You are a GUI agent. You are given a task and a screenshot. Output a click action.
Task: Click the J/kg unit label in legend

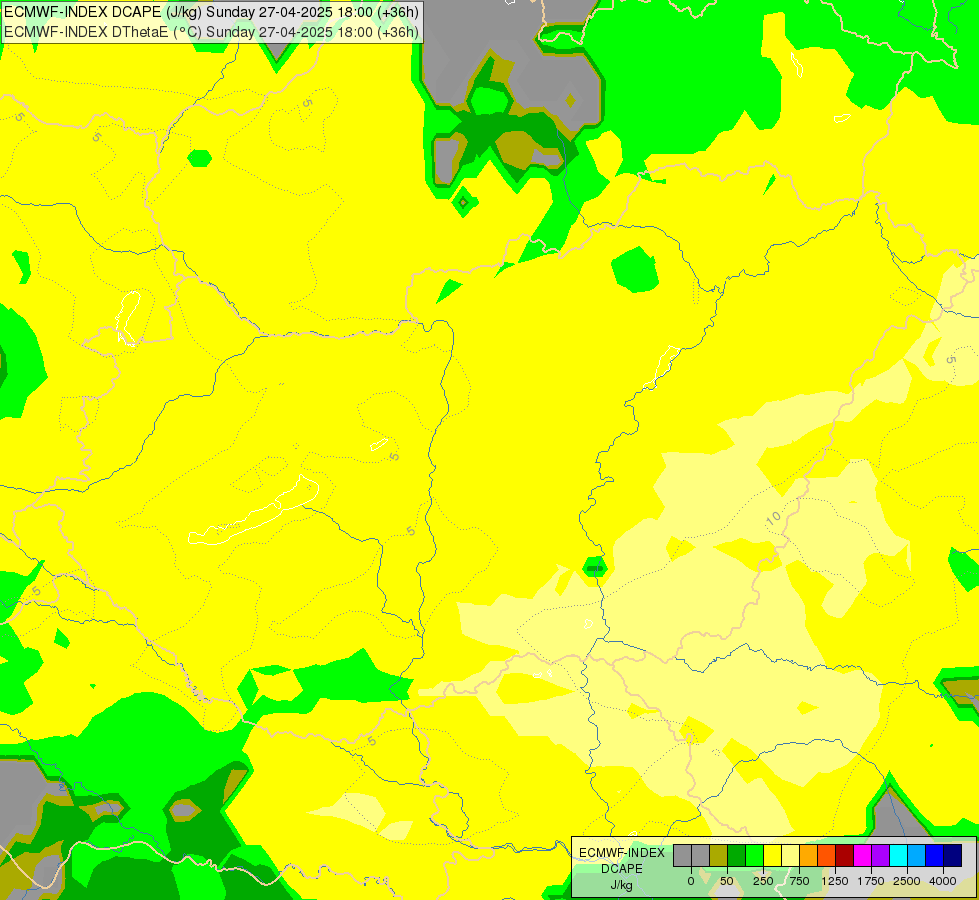pyautogui.click(x=622, y=885)
